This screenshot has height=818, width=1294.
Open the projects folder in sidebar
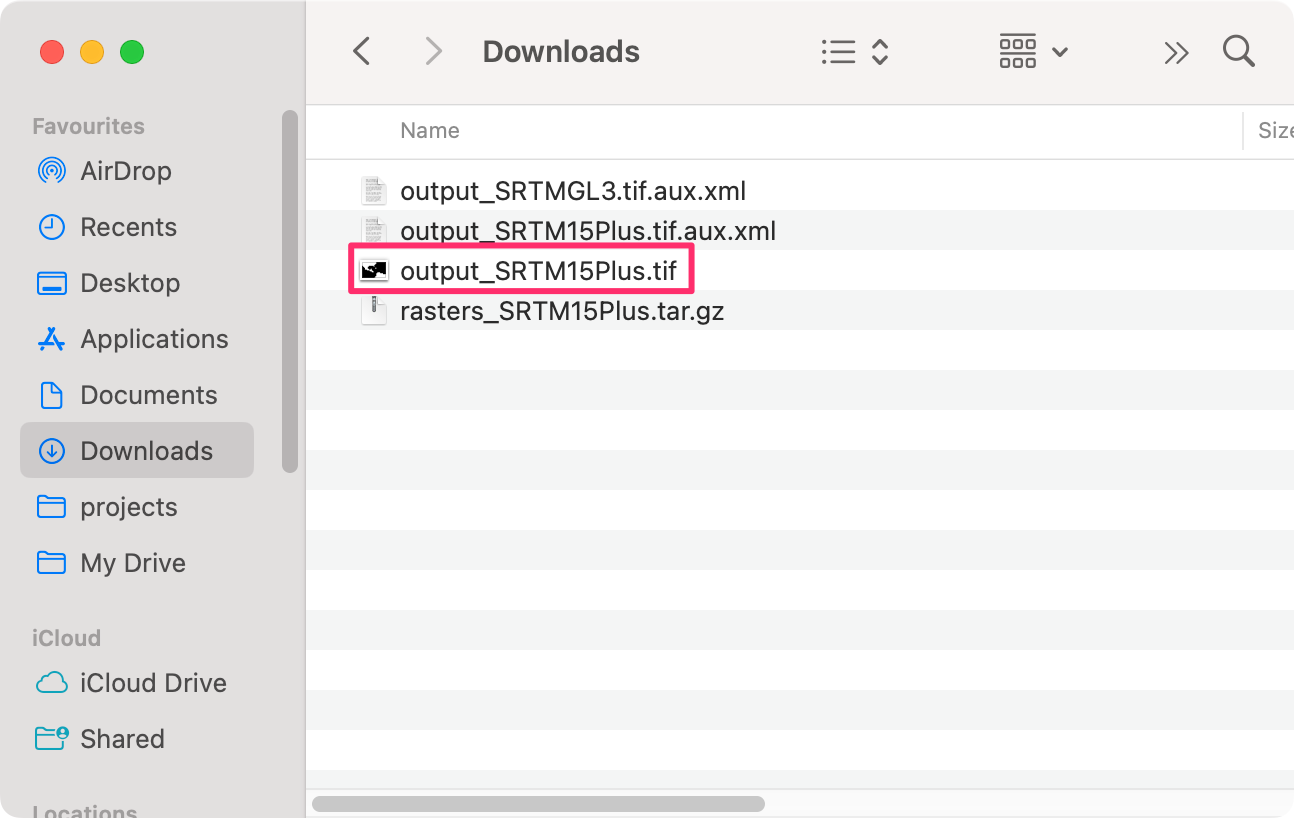point(128,507)
